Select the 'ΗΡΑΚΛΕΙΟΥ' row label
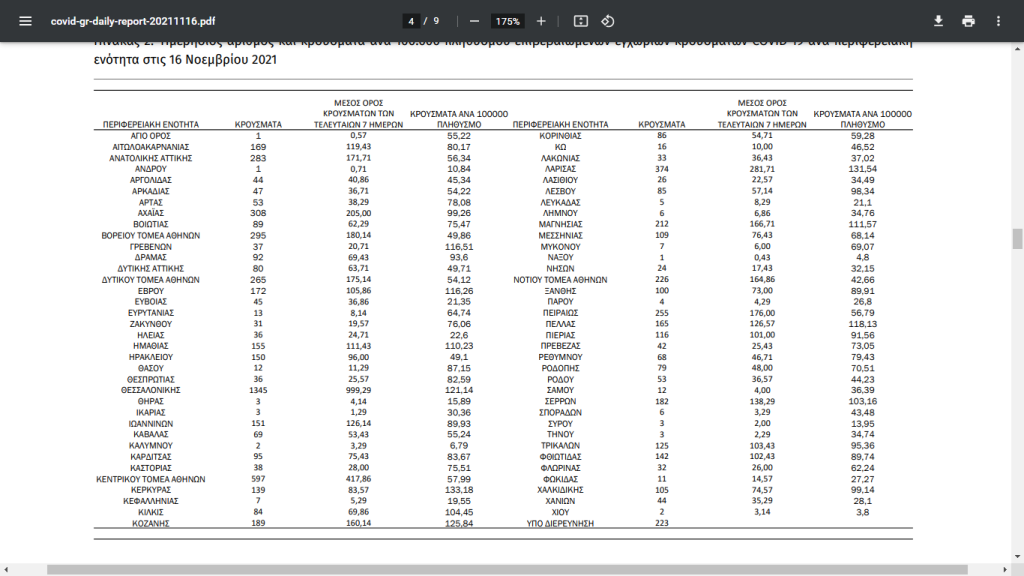Viewport: 1024px width, 576px height. 151,357
